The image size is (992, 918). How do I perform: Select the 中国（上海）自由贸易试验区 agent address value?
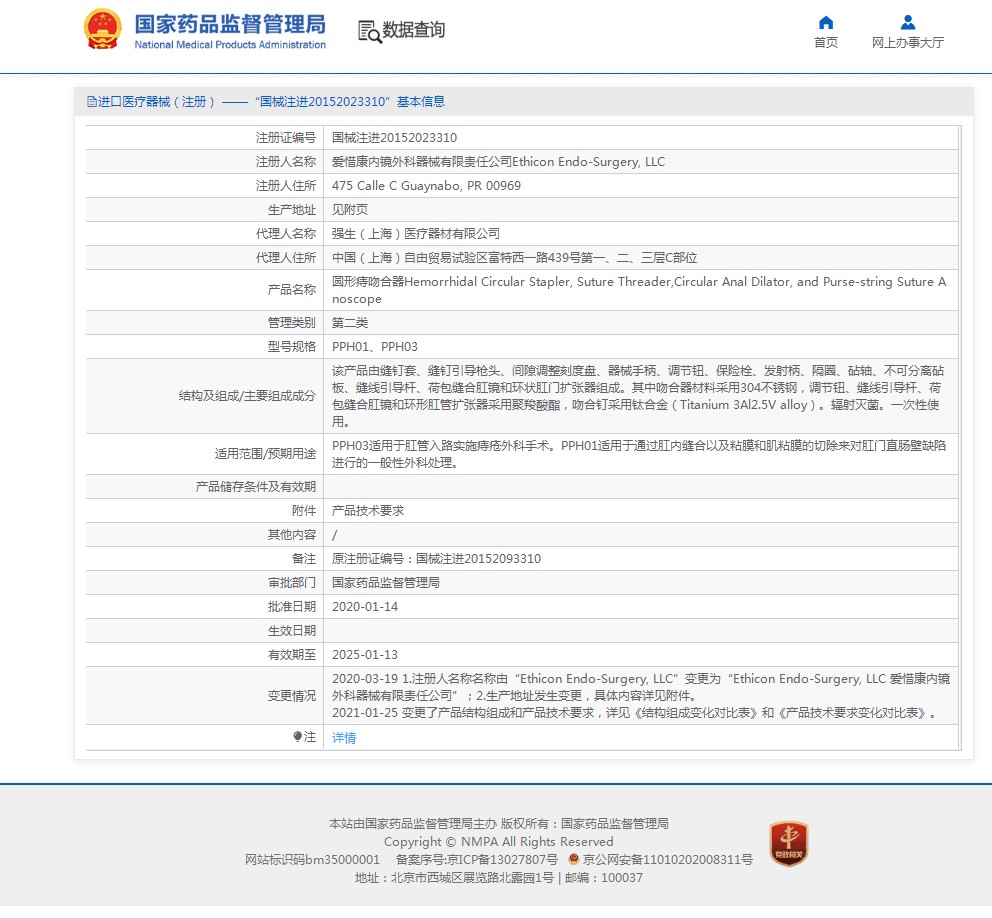point(514,258)
